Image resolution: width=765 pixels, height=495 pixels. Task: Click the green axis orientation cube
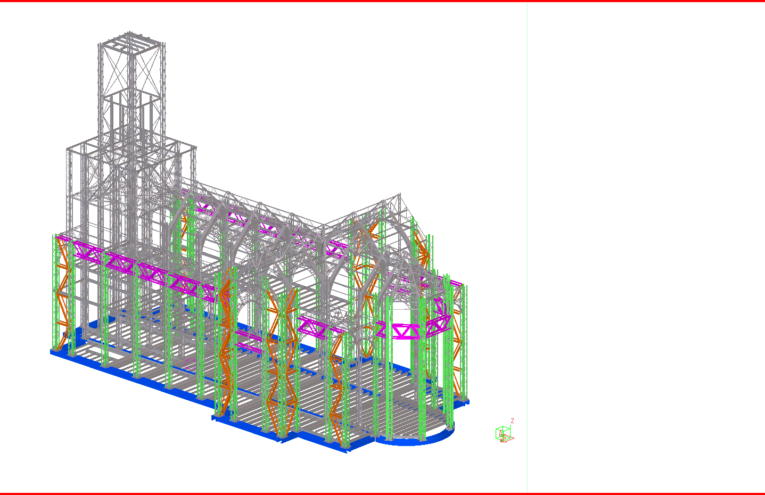(504, 433)
